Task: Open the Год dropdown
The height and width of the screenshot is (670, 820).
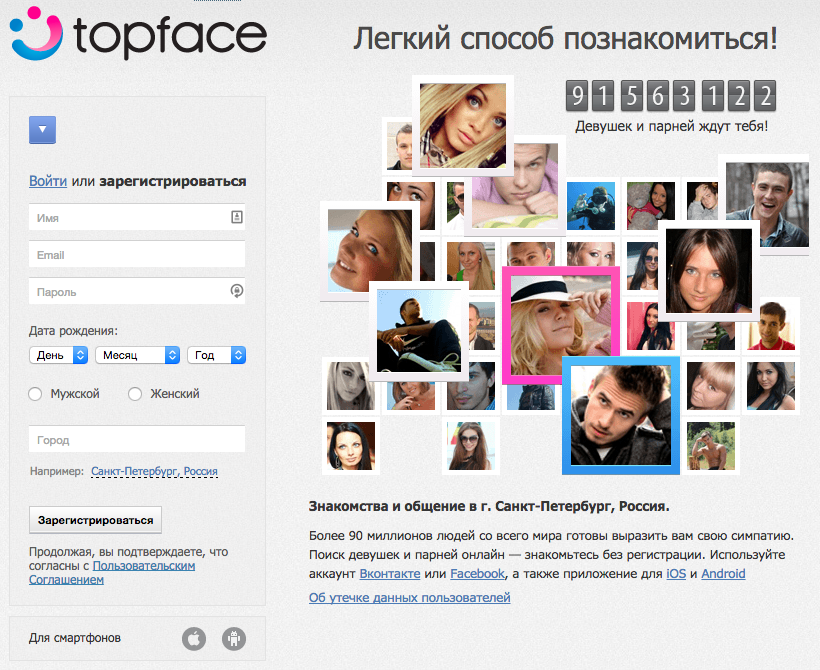Action: (217, 355)
